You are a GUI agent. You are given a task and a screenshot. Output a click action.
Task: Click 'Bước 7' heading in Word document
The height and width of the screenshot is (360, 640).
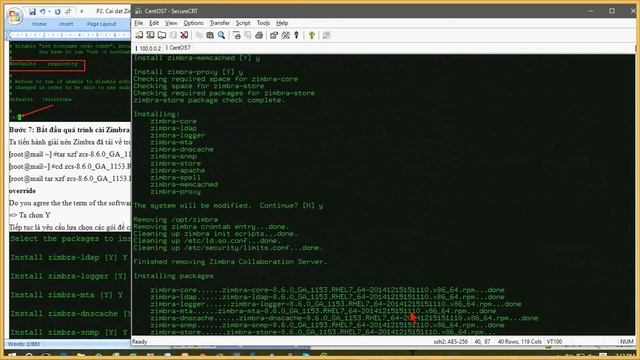[x=69, y=130]
